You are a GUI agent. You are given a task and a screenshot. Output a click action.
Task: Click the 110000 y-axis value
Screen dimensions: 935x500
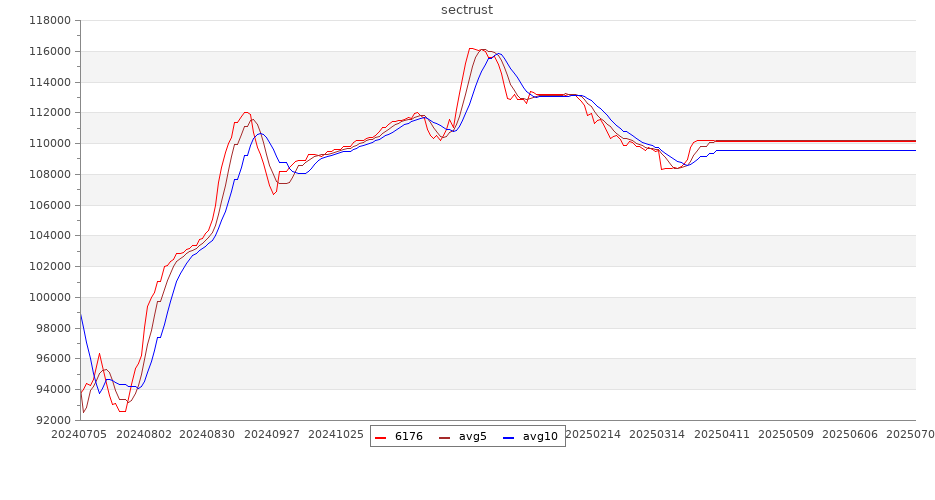[49, 144]
